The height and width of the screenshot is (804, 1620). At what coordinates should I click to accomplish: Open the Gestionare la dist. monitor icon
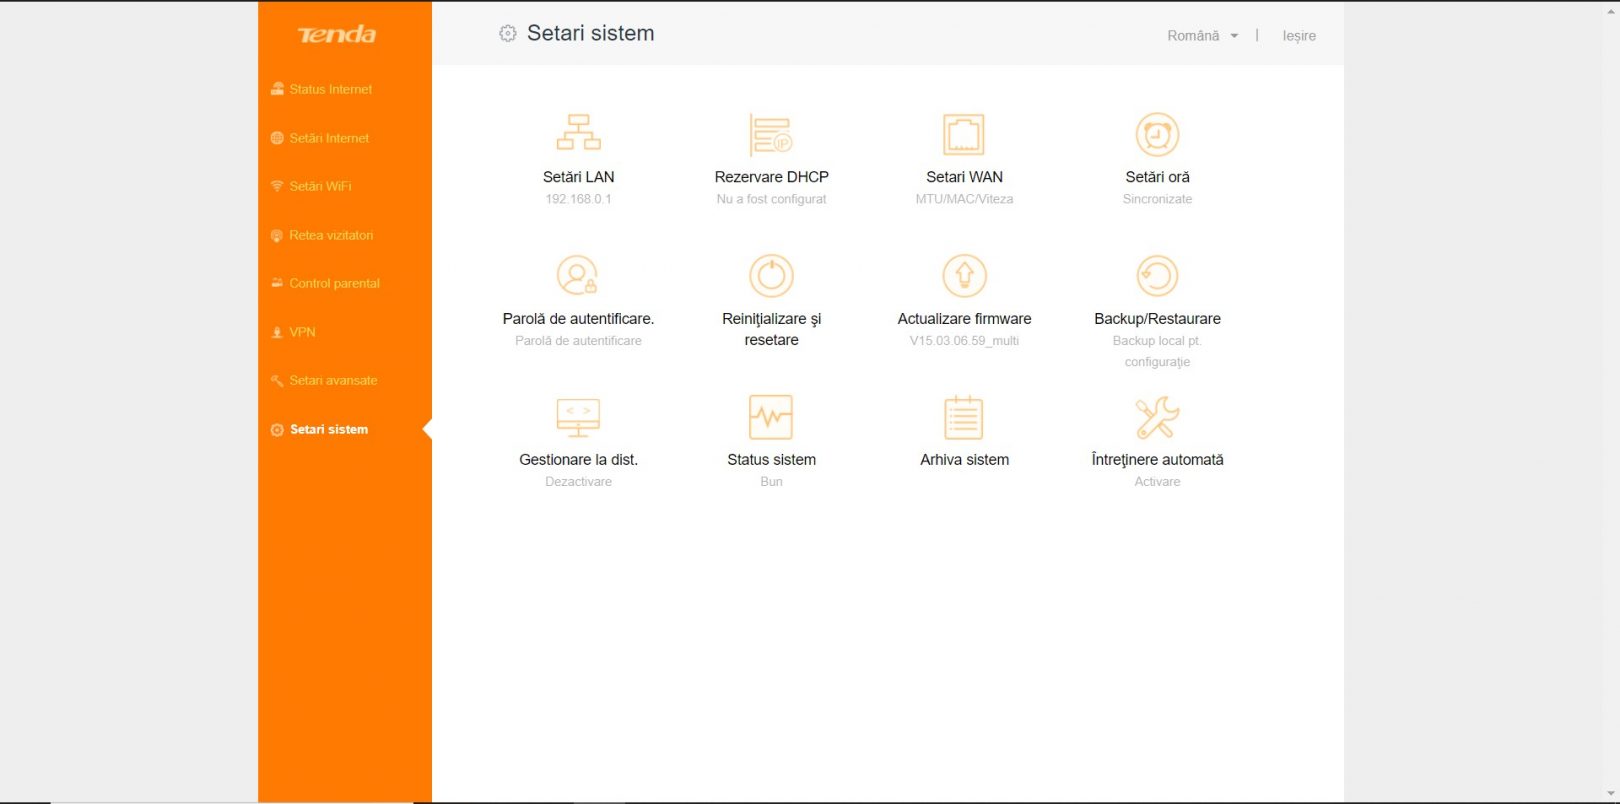pos(578,417)
